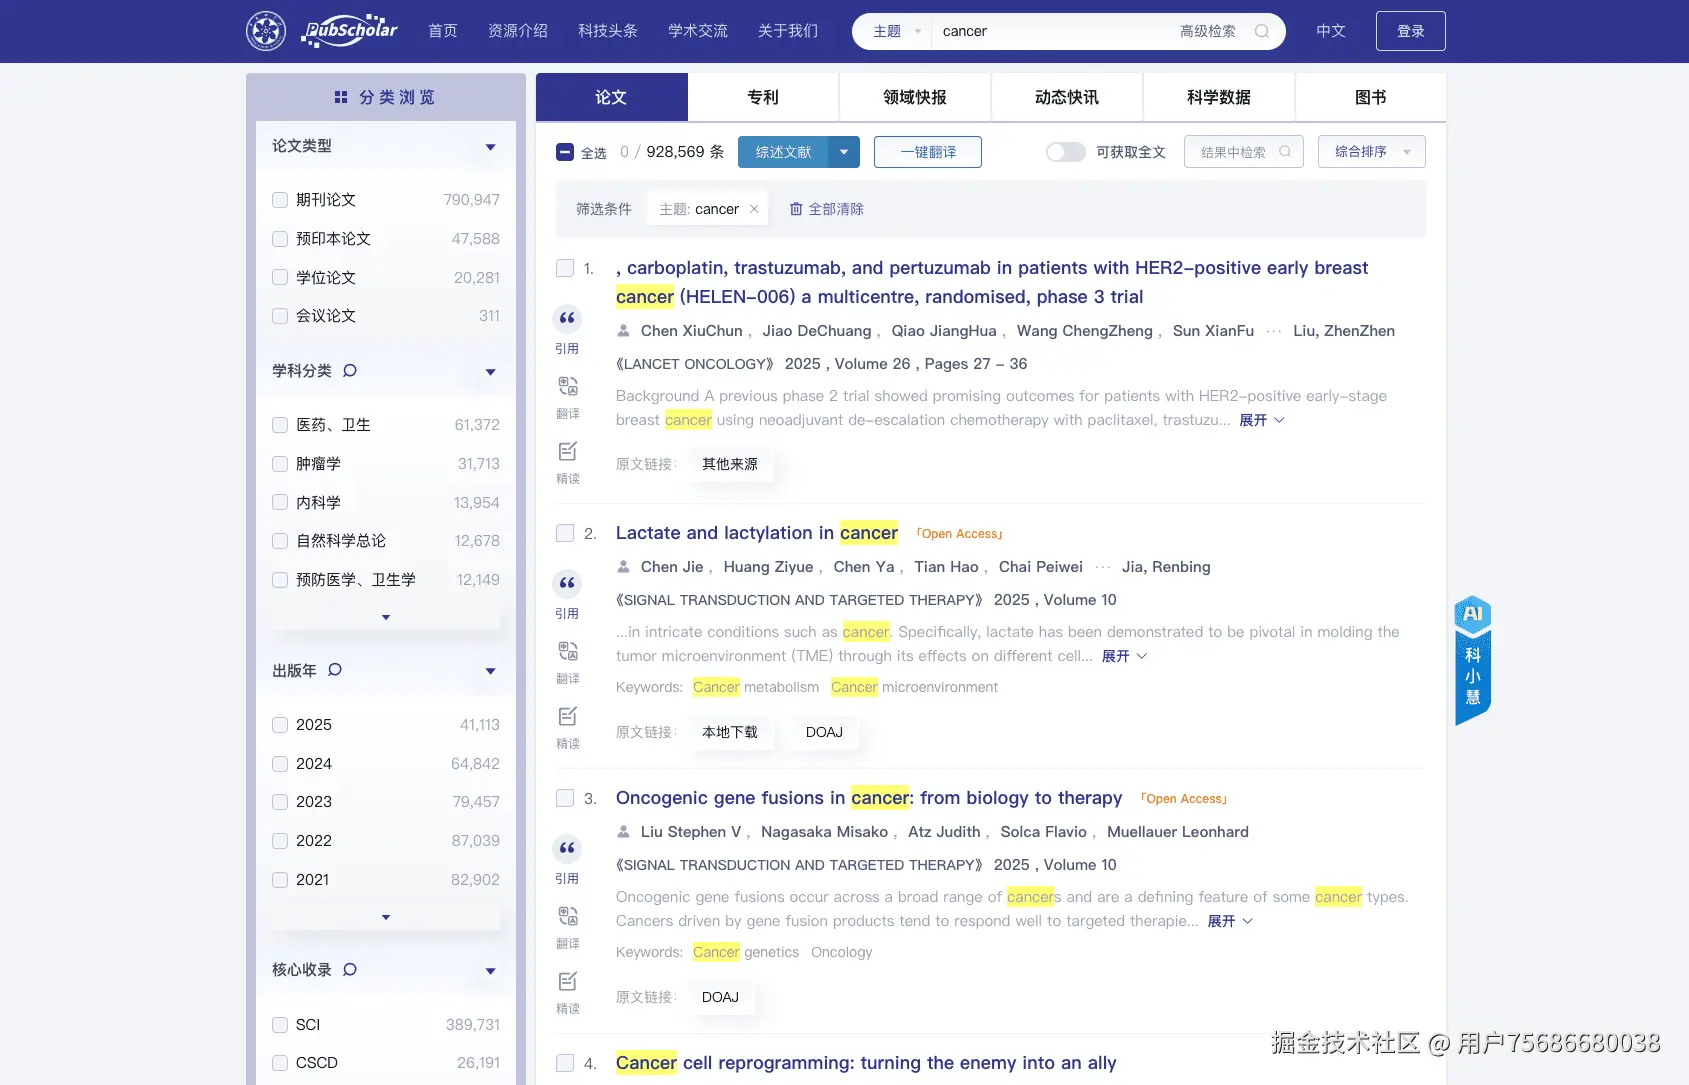The height and width of the screenshot is (1085, 1689).
Task: Open the AI assistant 科小慧 widget
Action: point(1473,660)
